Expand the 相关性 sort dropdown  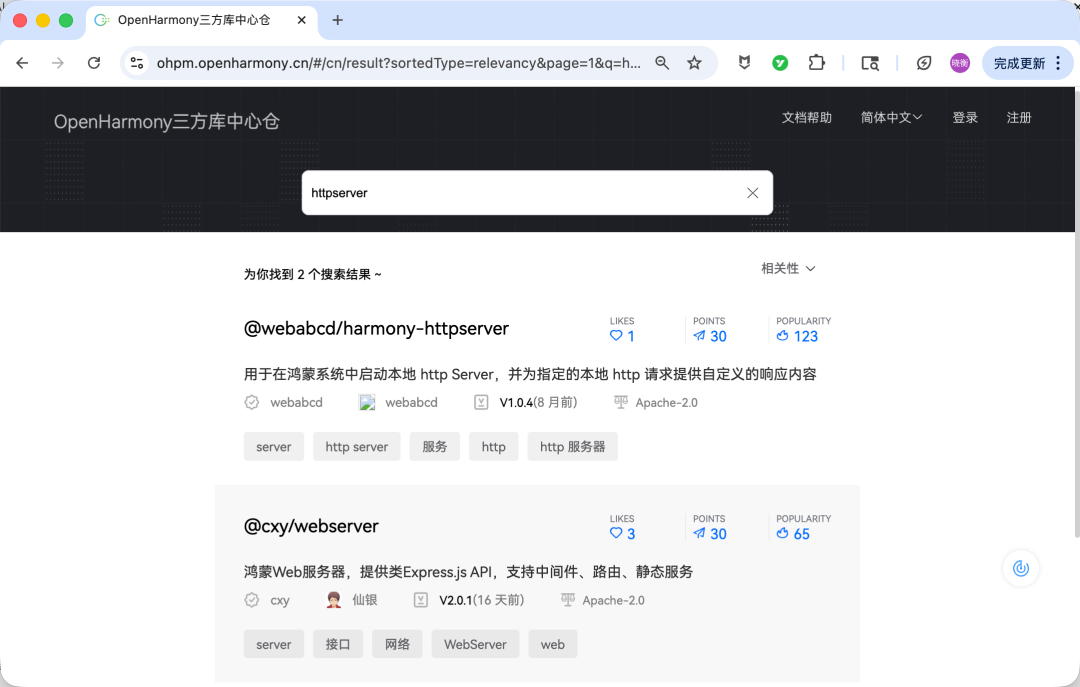pyautogui.click(x=788, y=268)
